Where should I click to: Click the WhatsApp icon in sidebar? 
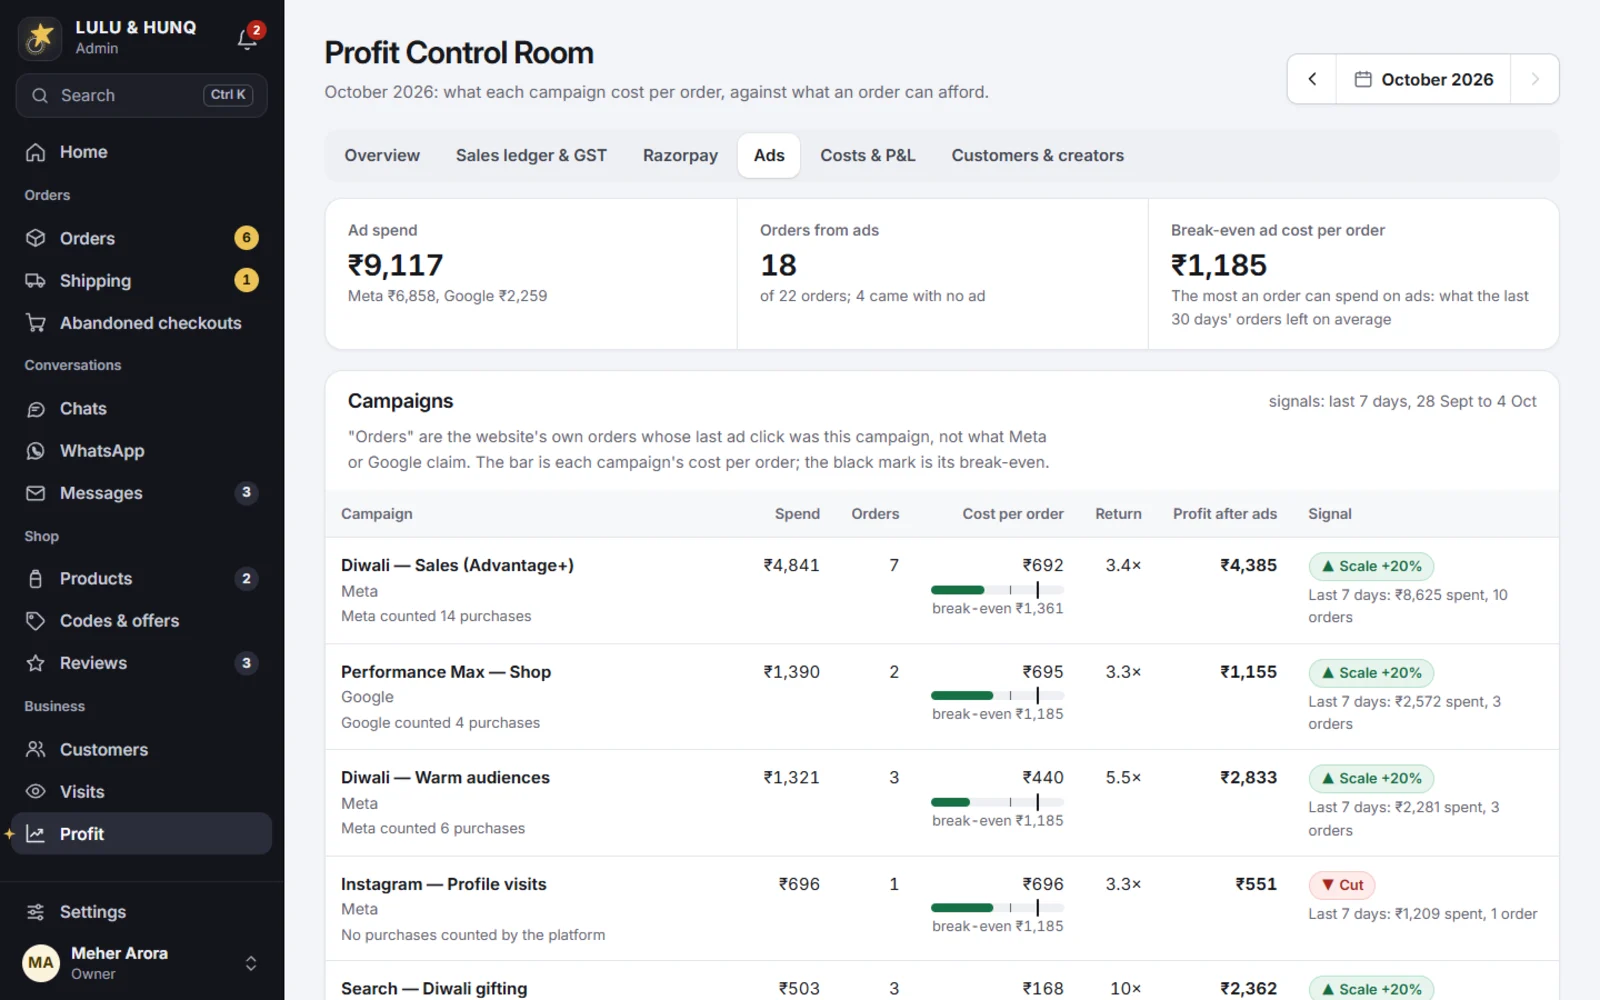point(36,451)
